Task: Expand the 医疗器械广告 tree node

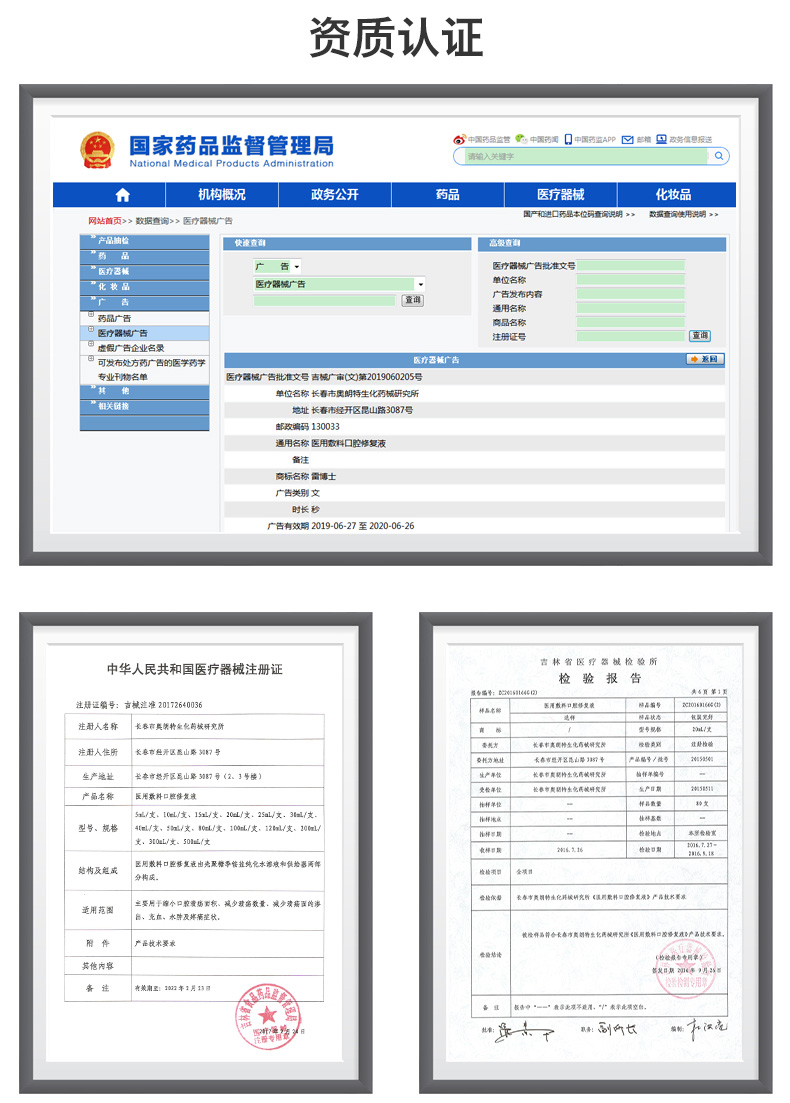Action: pos(91,329)
